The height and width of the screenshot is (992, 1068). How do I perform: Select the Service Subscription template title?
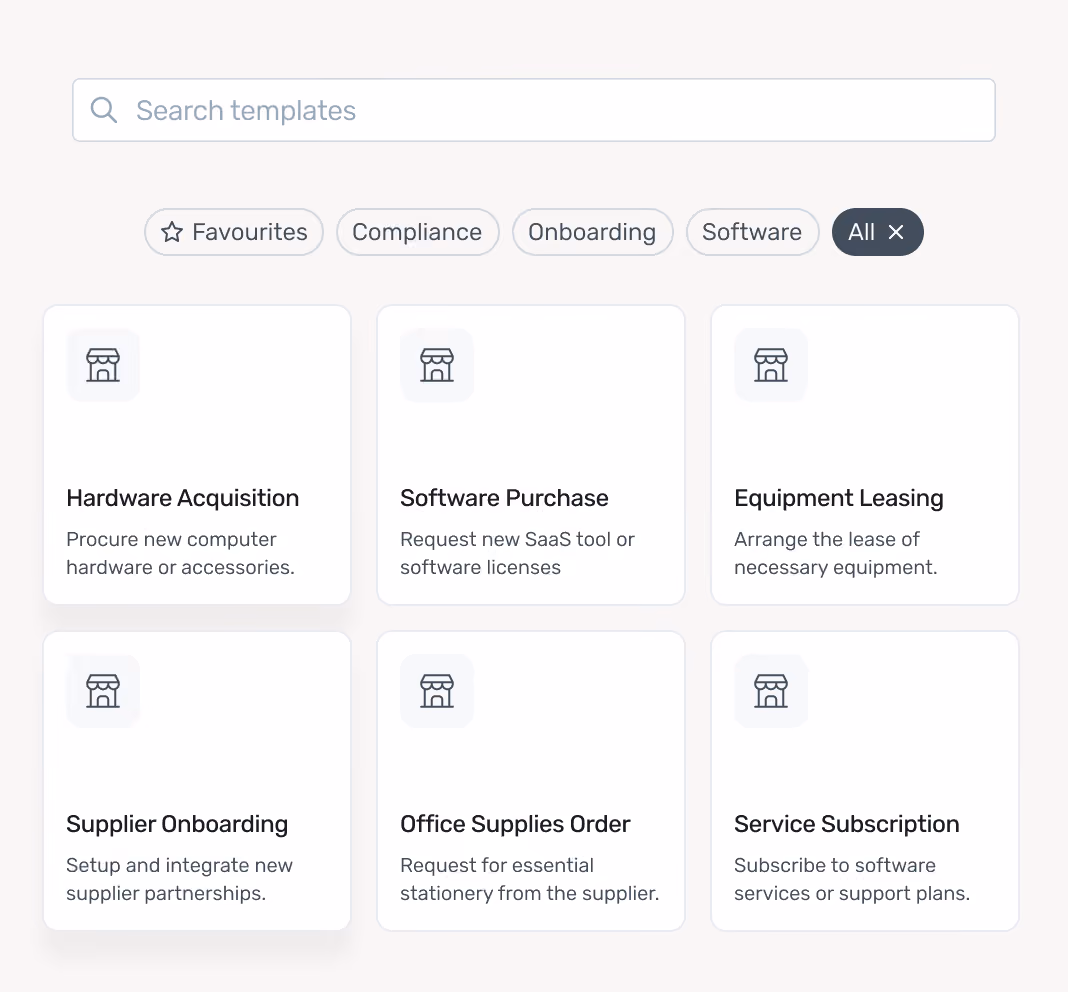pos(847,824)
